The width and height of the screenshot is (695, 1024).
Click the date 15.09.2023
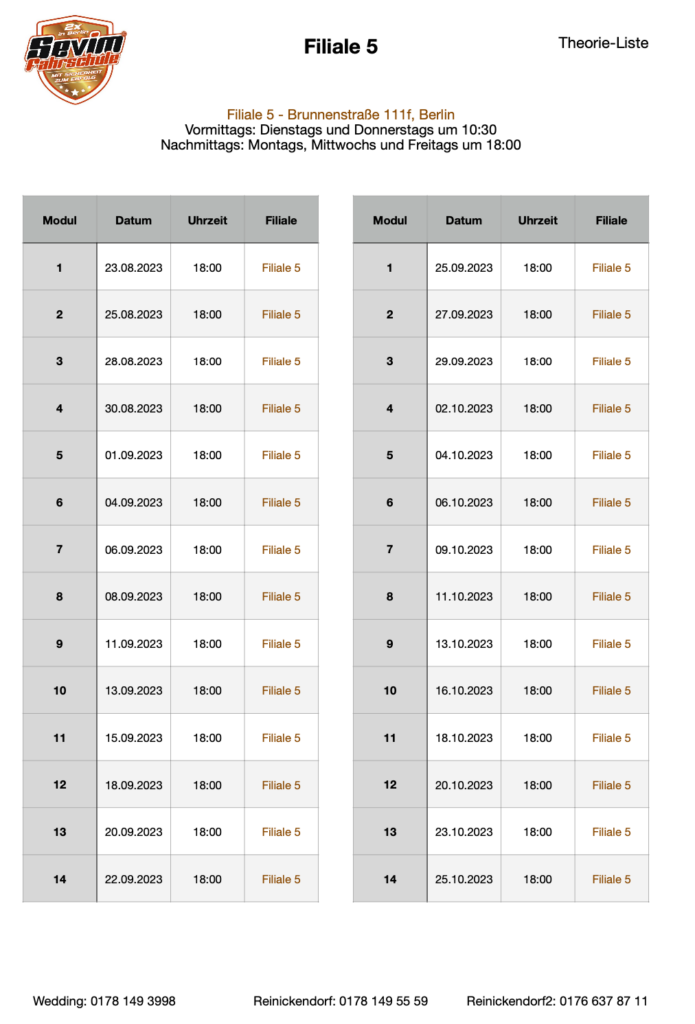coord(133,738)
